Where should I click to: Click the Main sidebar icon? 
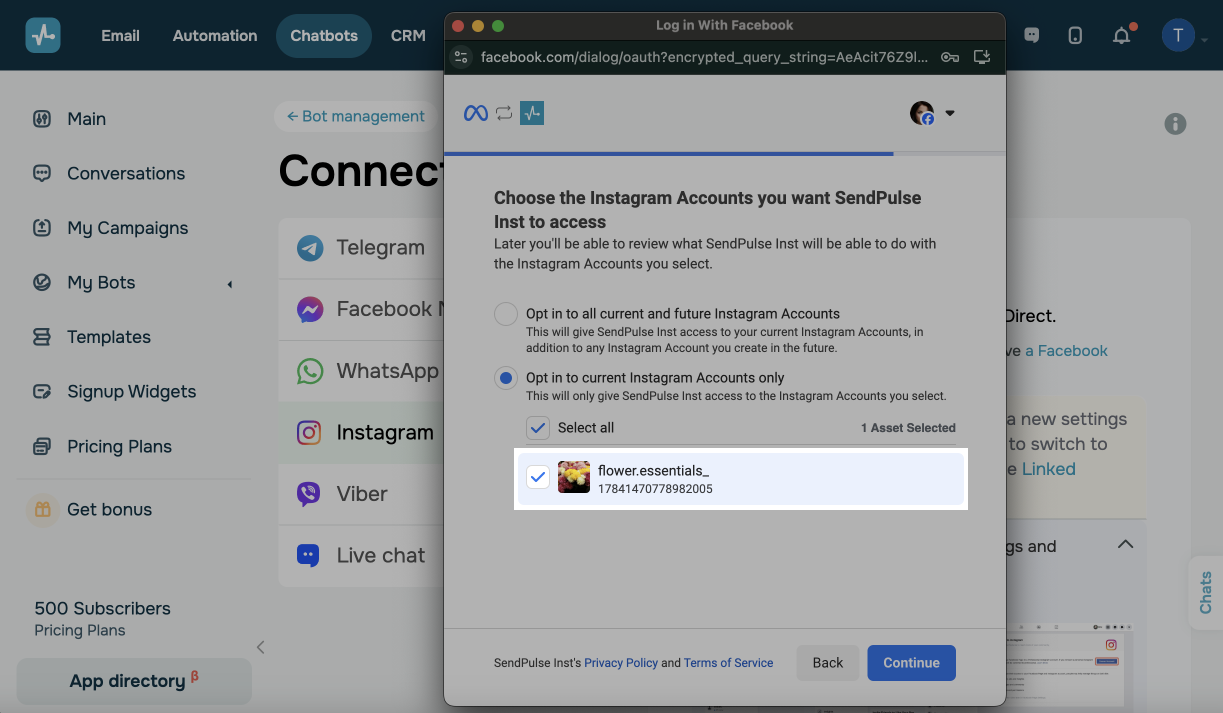42,118
